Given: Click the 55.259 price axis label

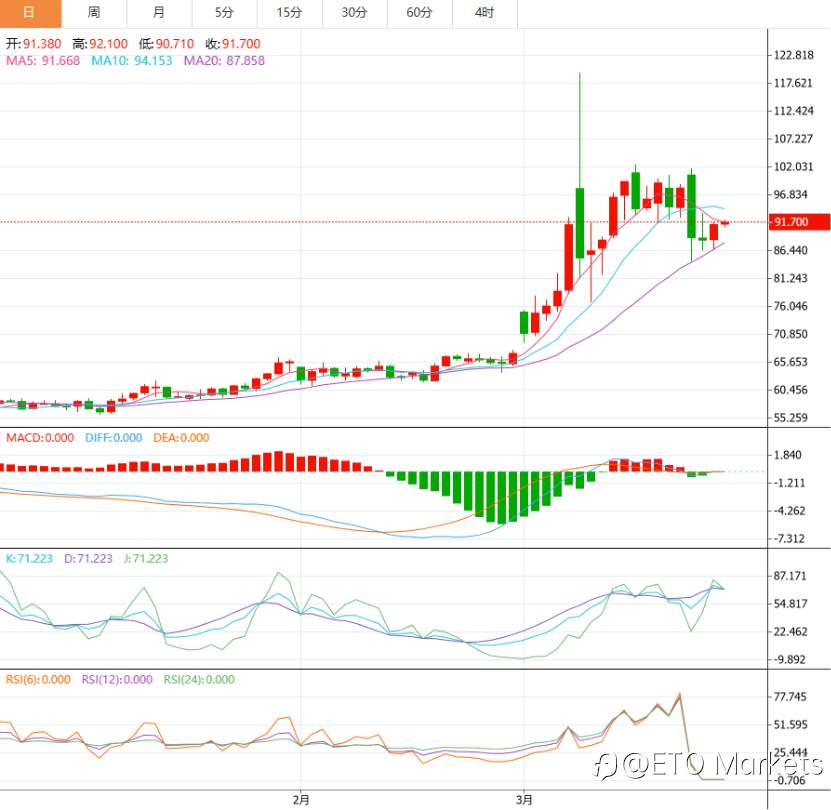Looking at the screenshot, I should pyautogui.click(x=791, y=418).
